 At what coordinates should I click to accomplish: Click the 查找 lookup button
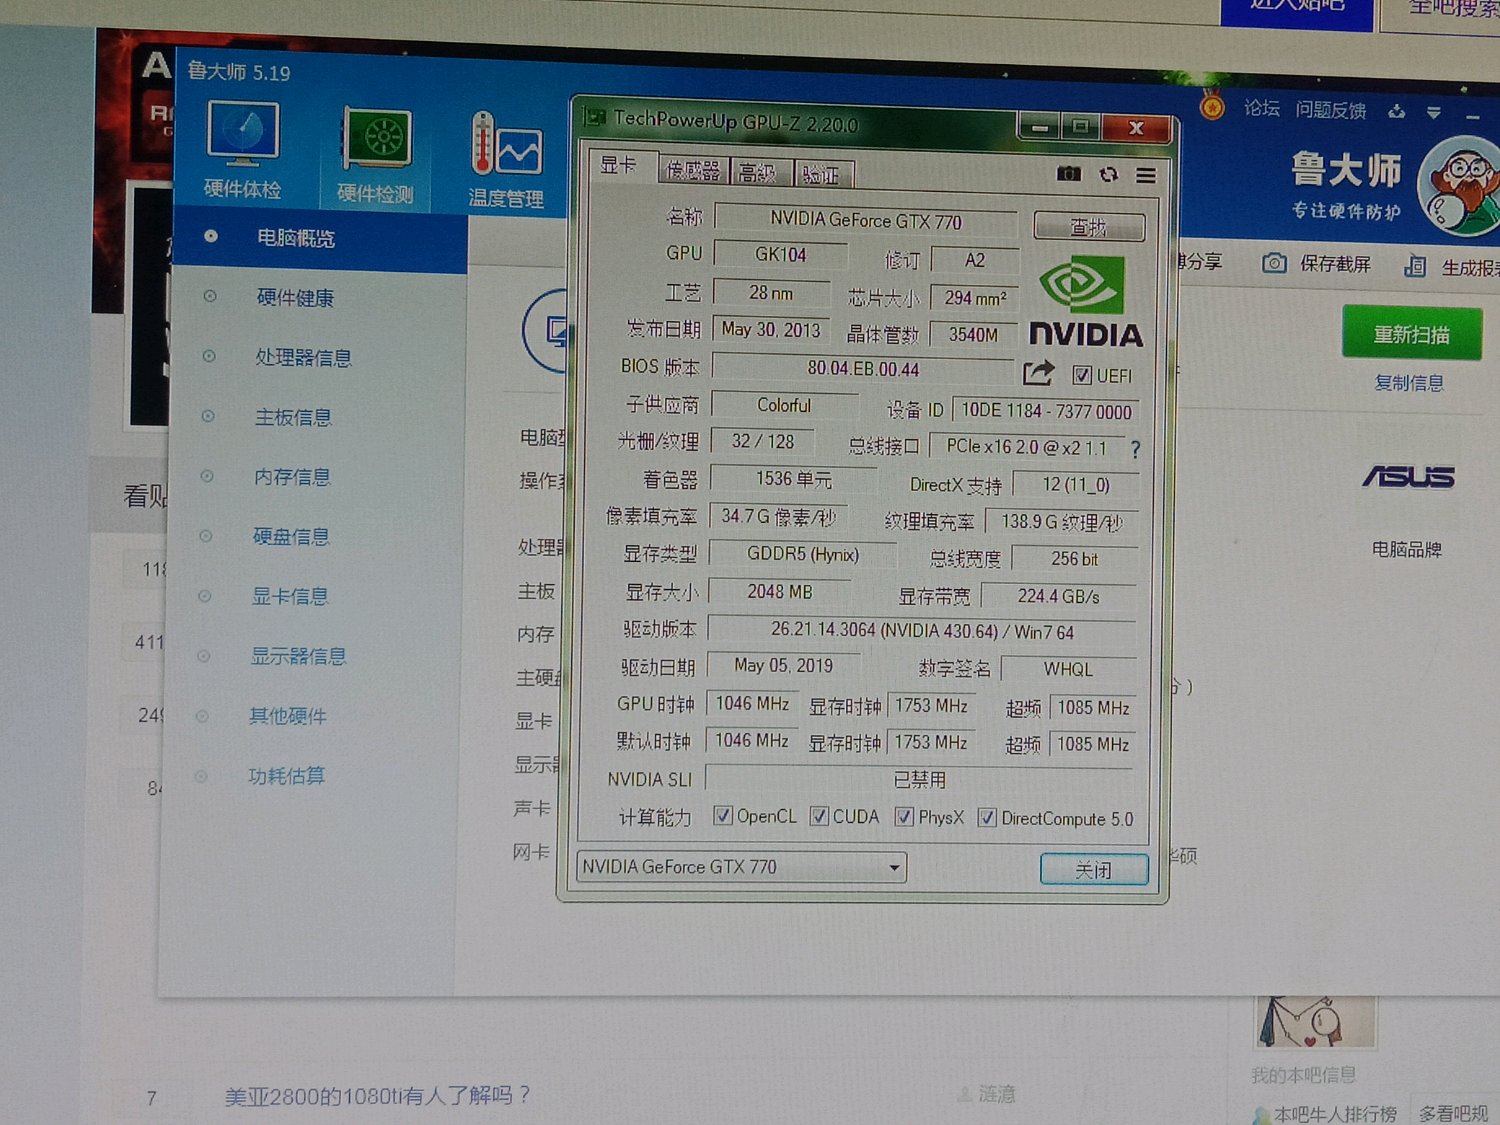point(1089,227)
